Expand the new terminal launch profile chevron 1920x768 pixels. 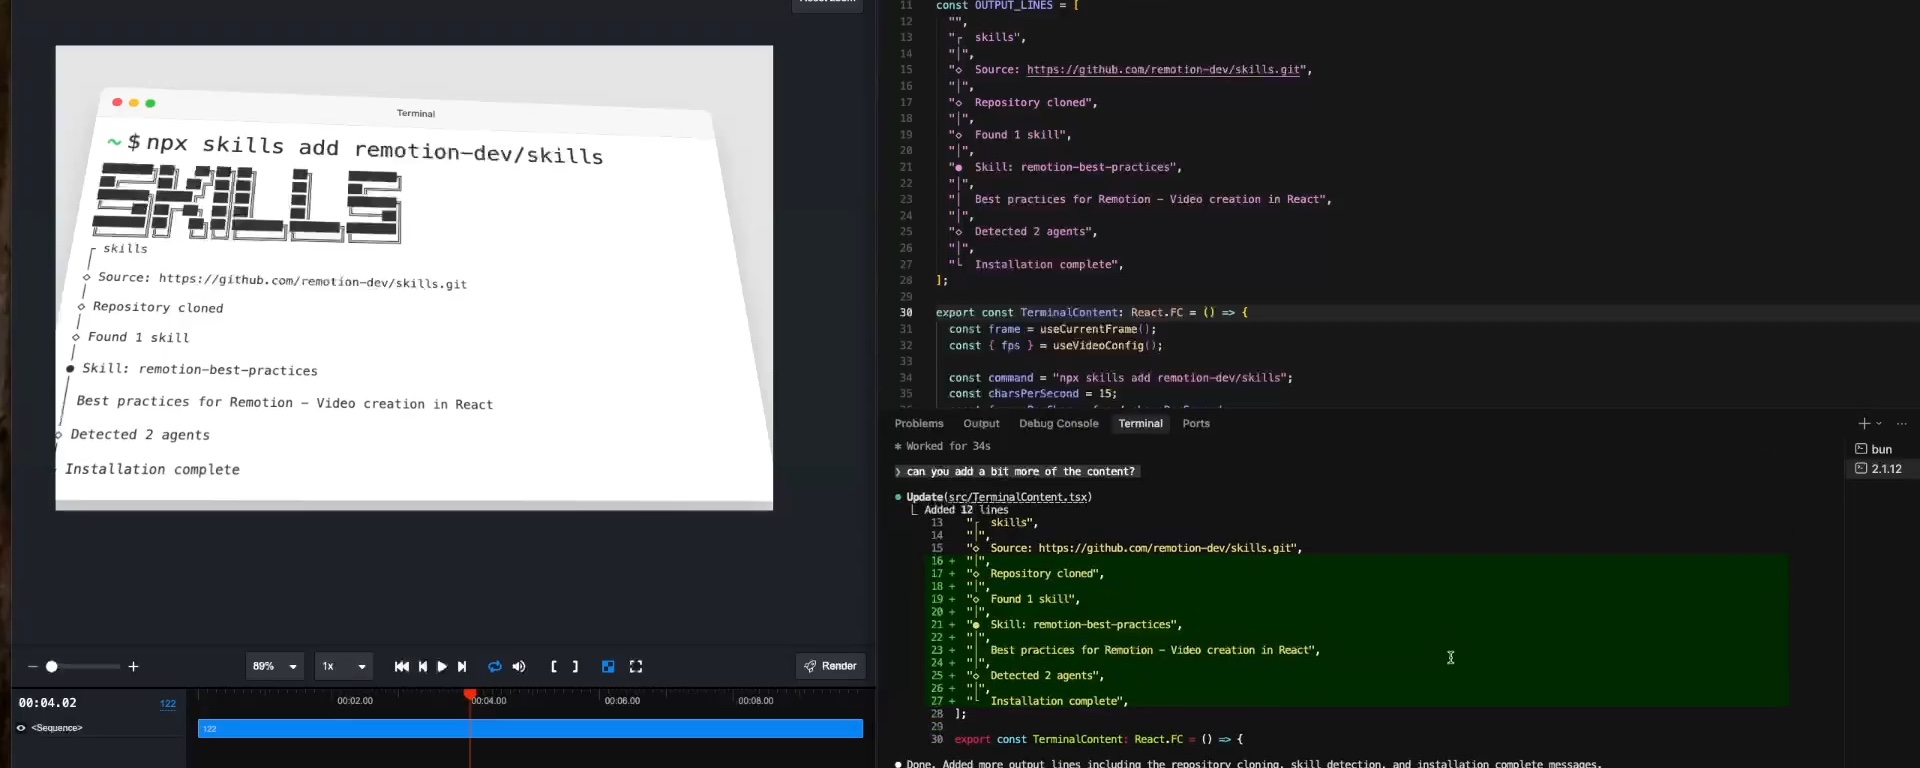click(x=1879, y=424)
